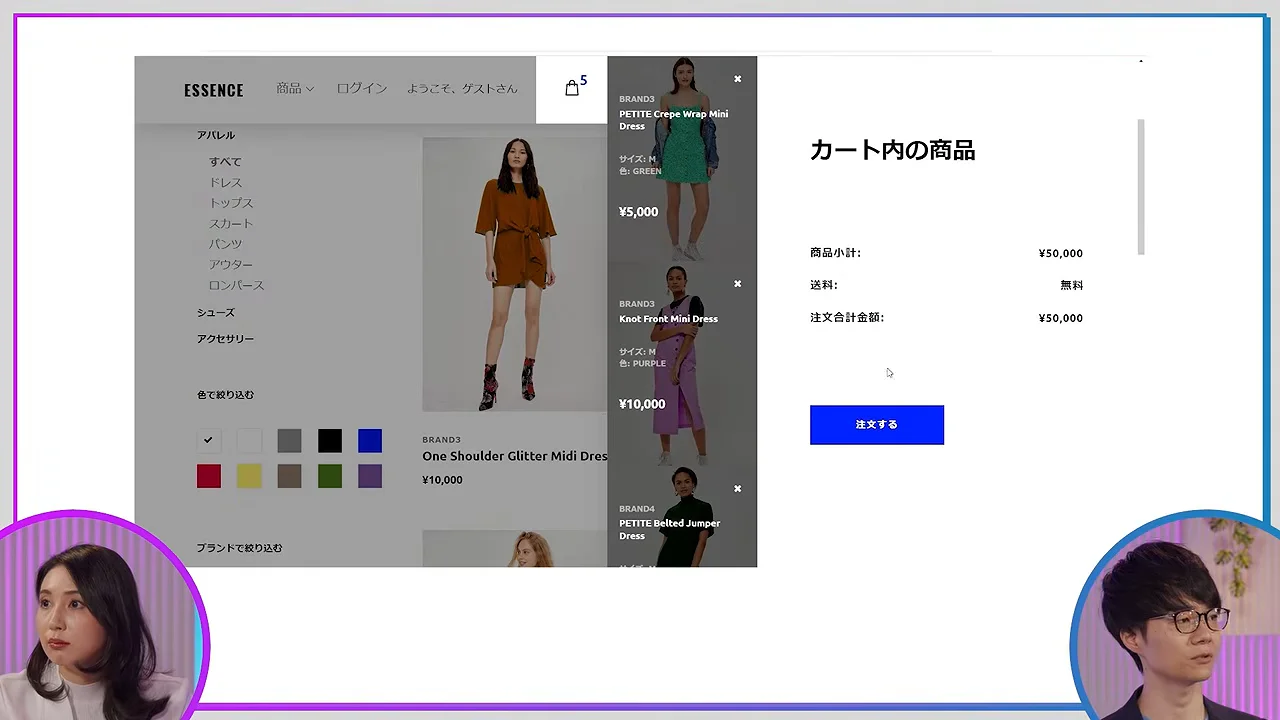Expand the シューズ category
Screen dimensions: 1280x720
(216, 313)
